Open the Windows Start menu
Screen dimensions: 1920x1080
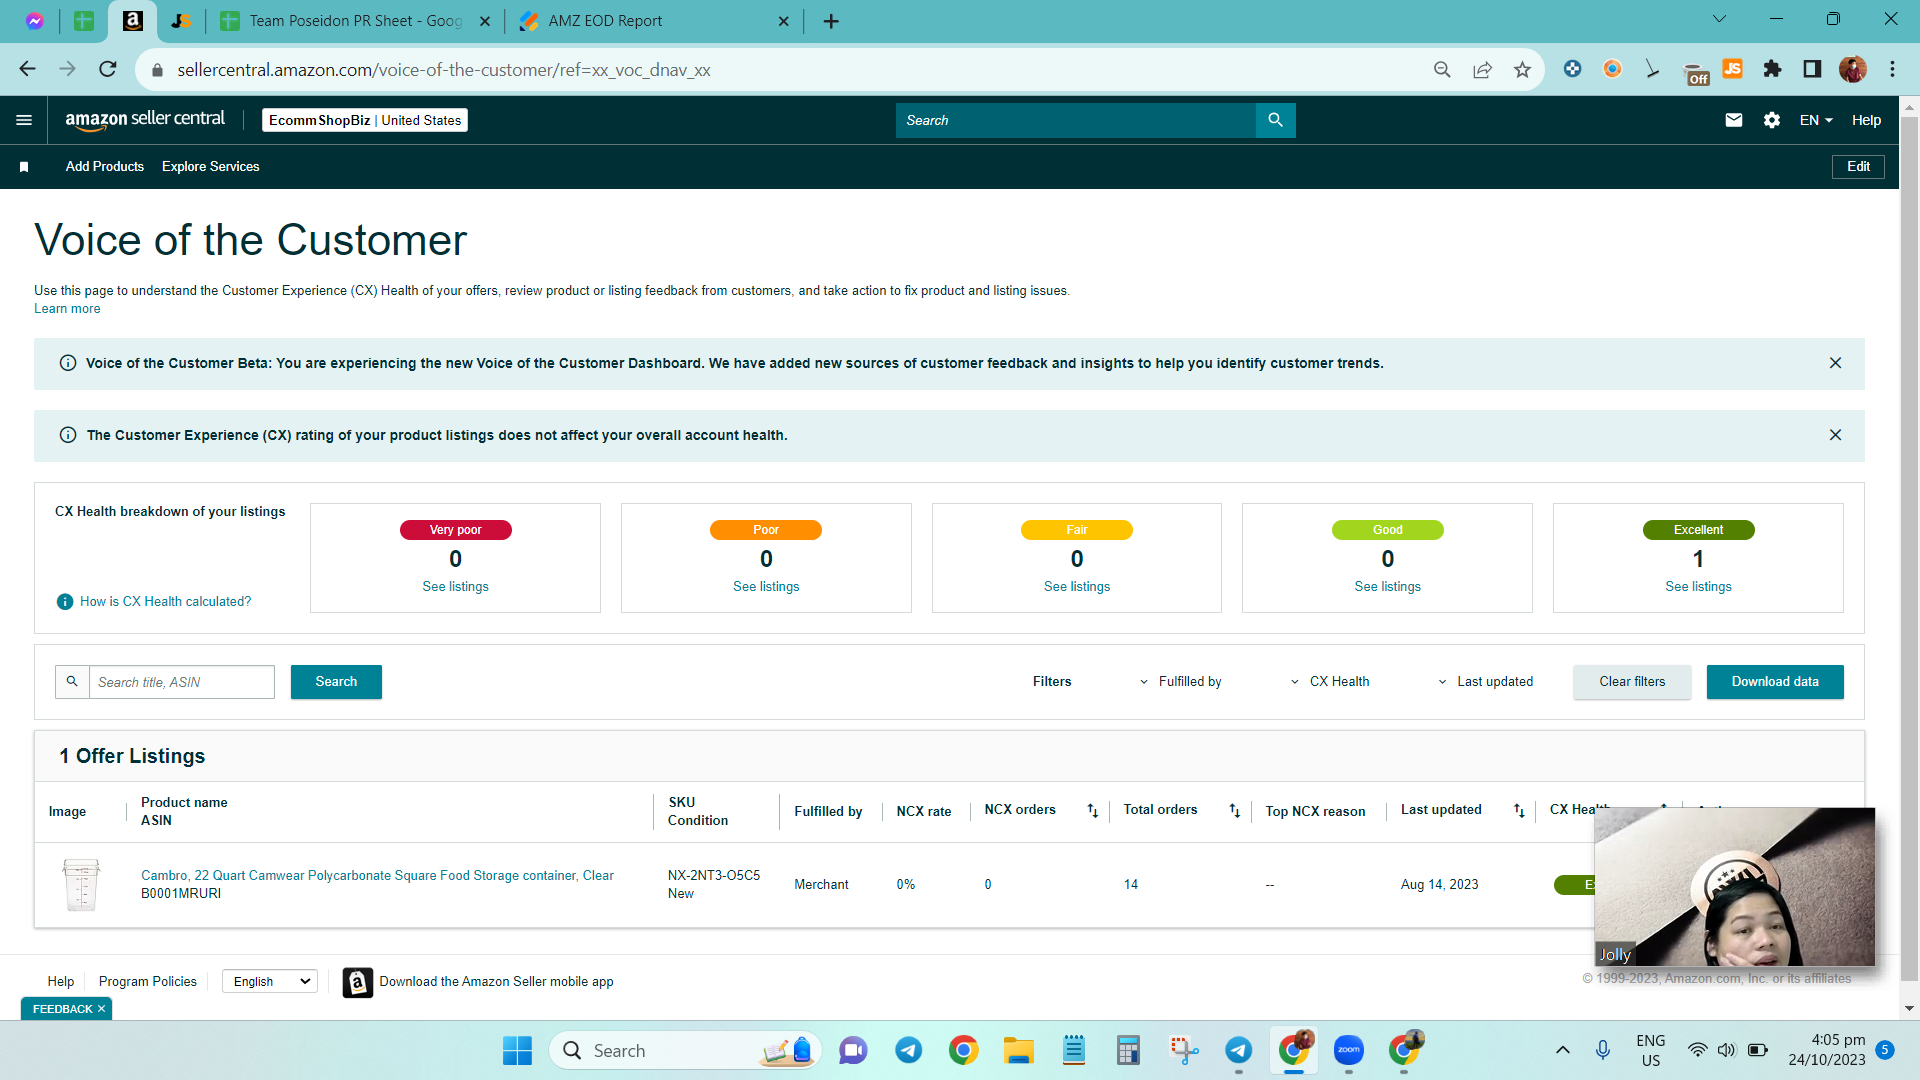(x=517, y=1050)
